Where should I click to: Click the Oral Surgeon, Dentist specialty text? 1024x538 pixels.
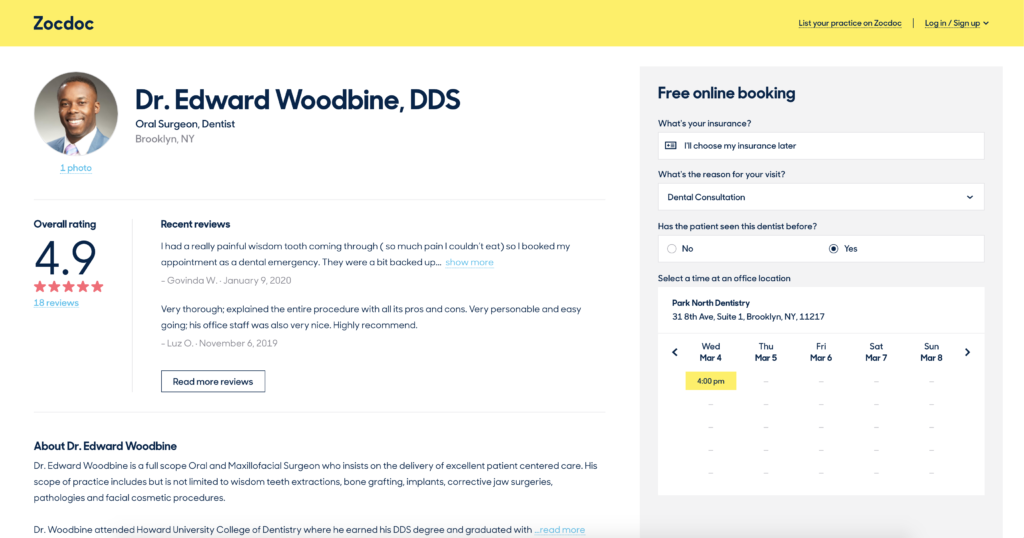(185, 124)
